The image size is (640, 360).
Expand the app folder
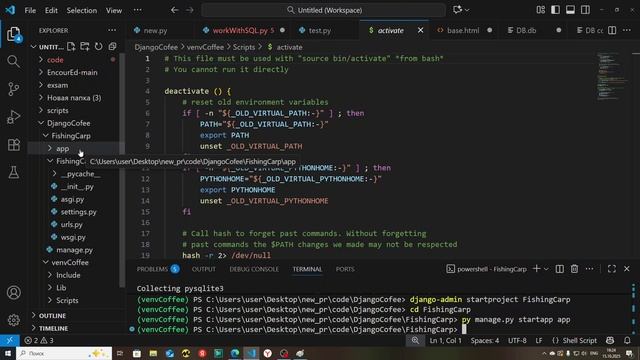(x=62, y=148)
